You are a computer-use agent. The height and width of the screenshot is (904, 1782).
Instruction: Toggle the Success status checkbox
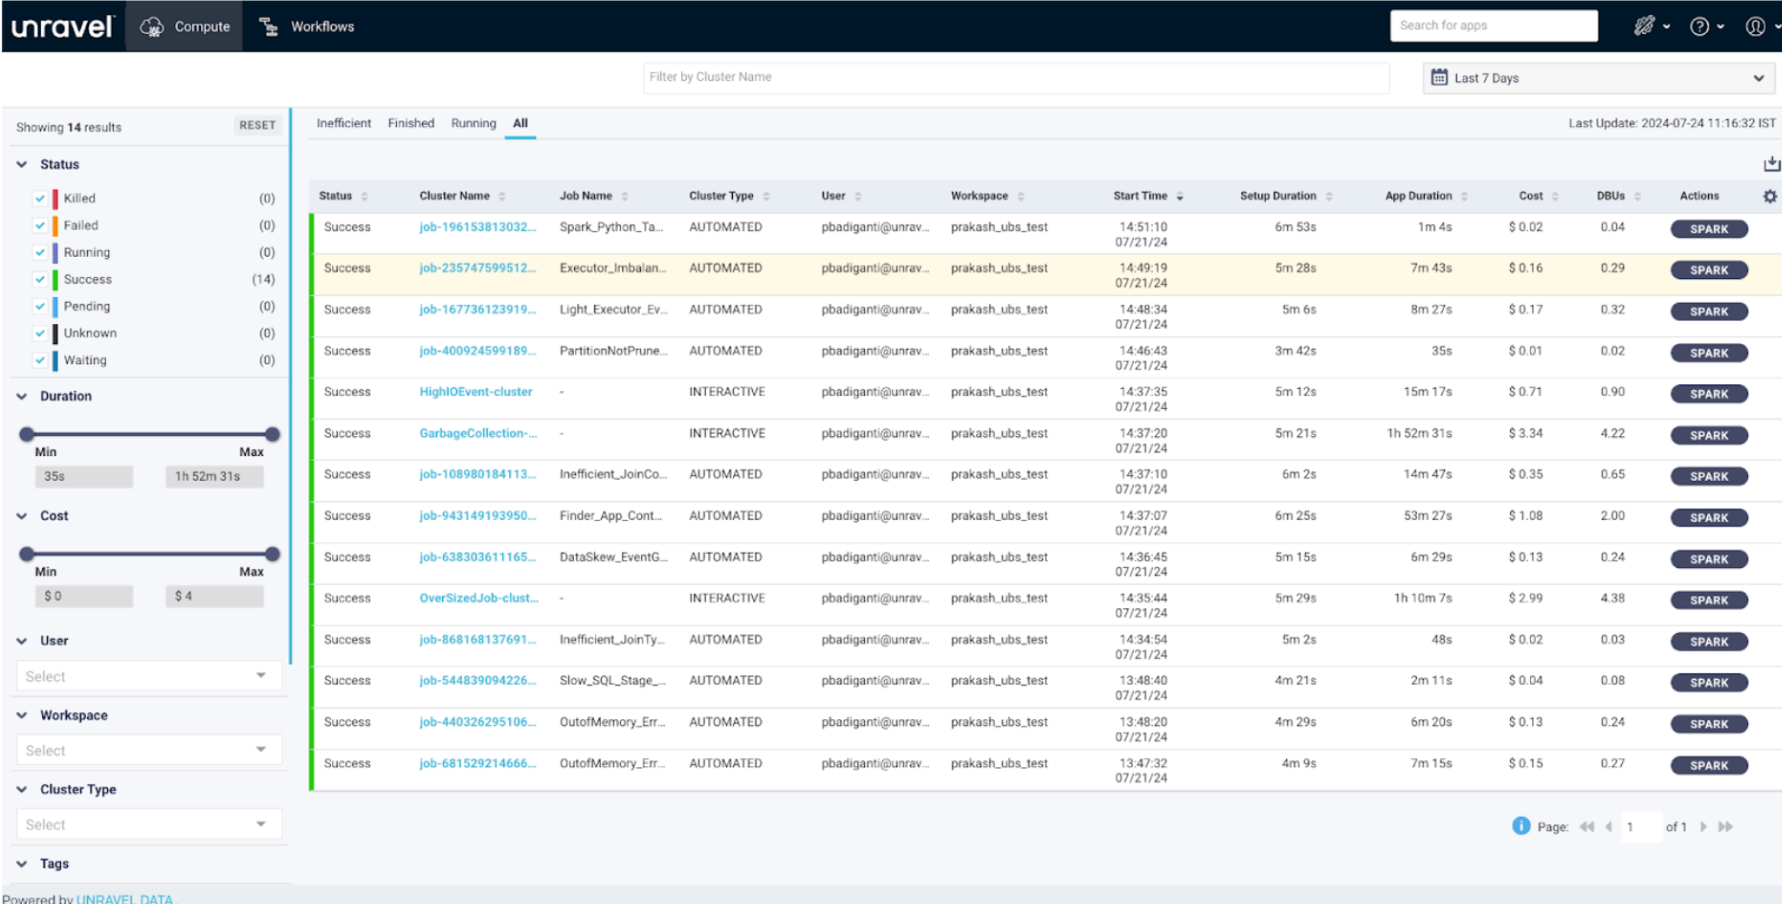coord(40,279)
